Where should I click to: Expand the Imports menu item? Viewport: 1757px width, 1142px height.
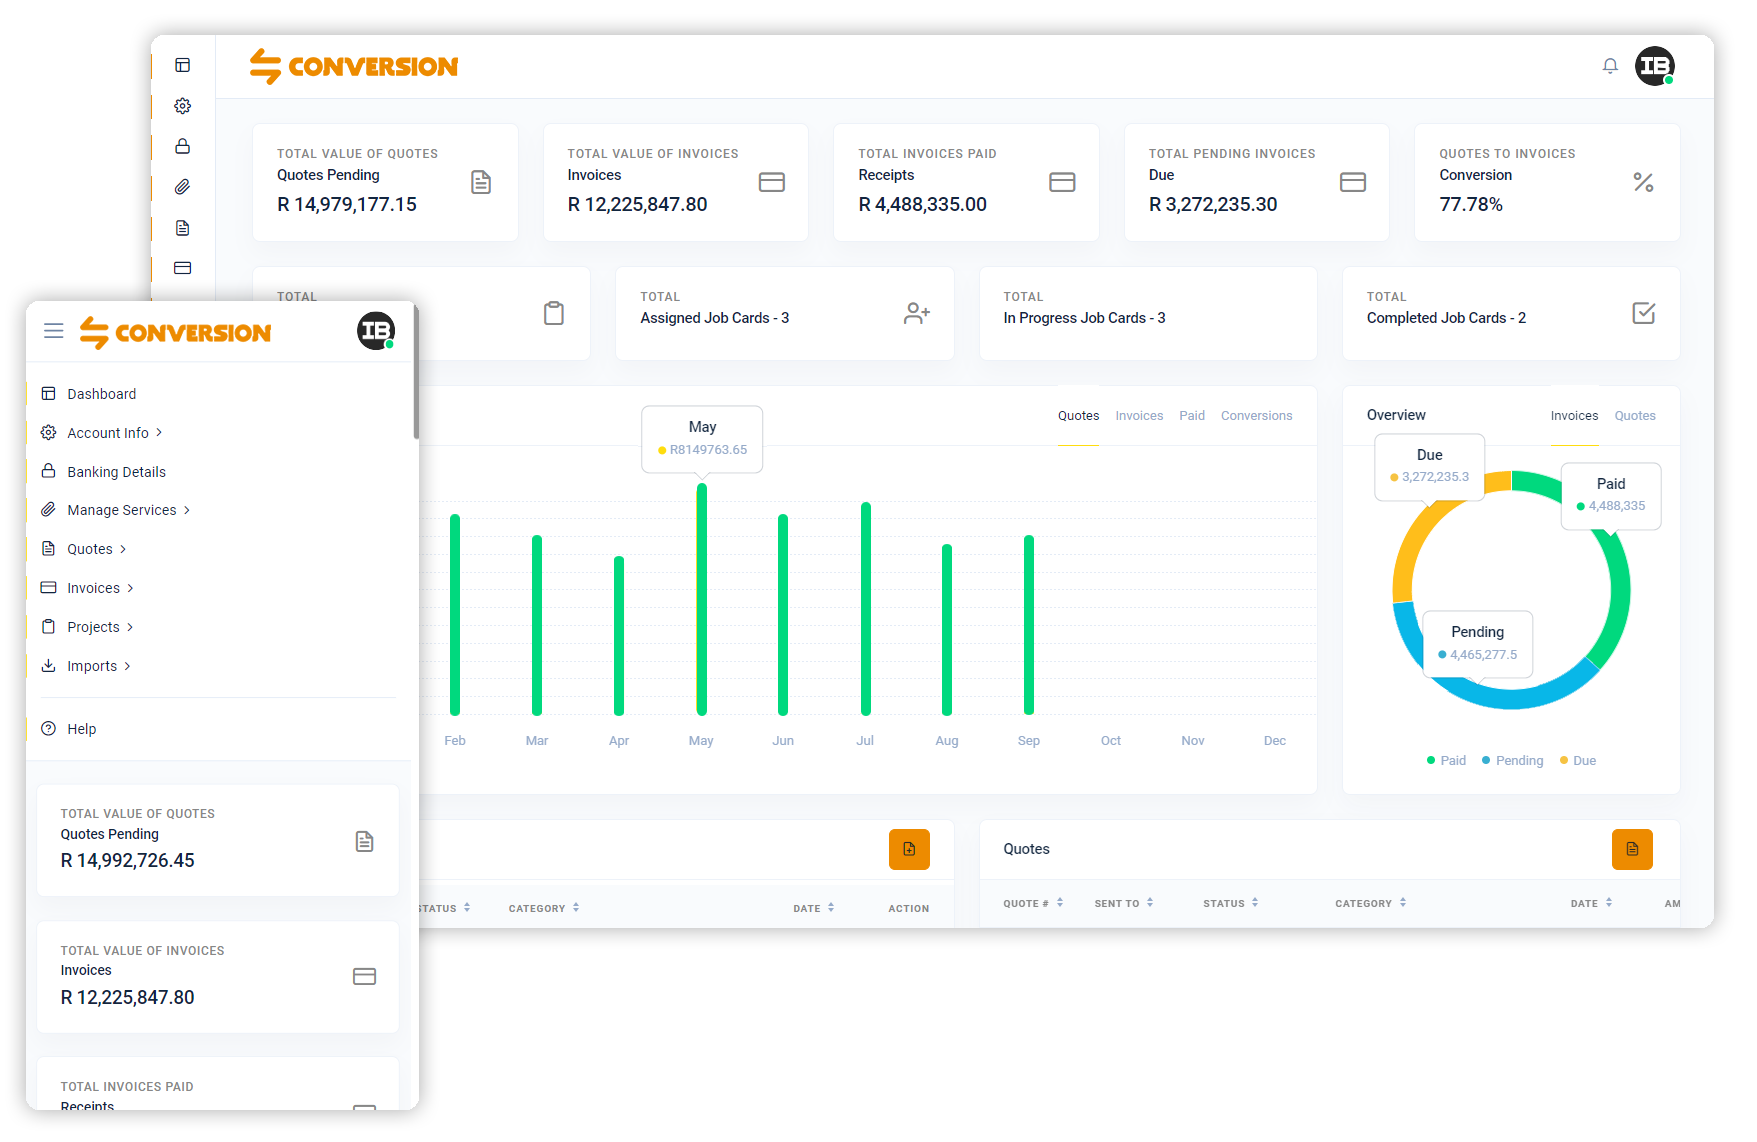click(98, 666)
